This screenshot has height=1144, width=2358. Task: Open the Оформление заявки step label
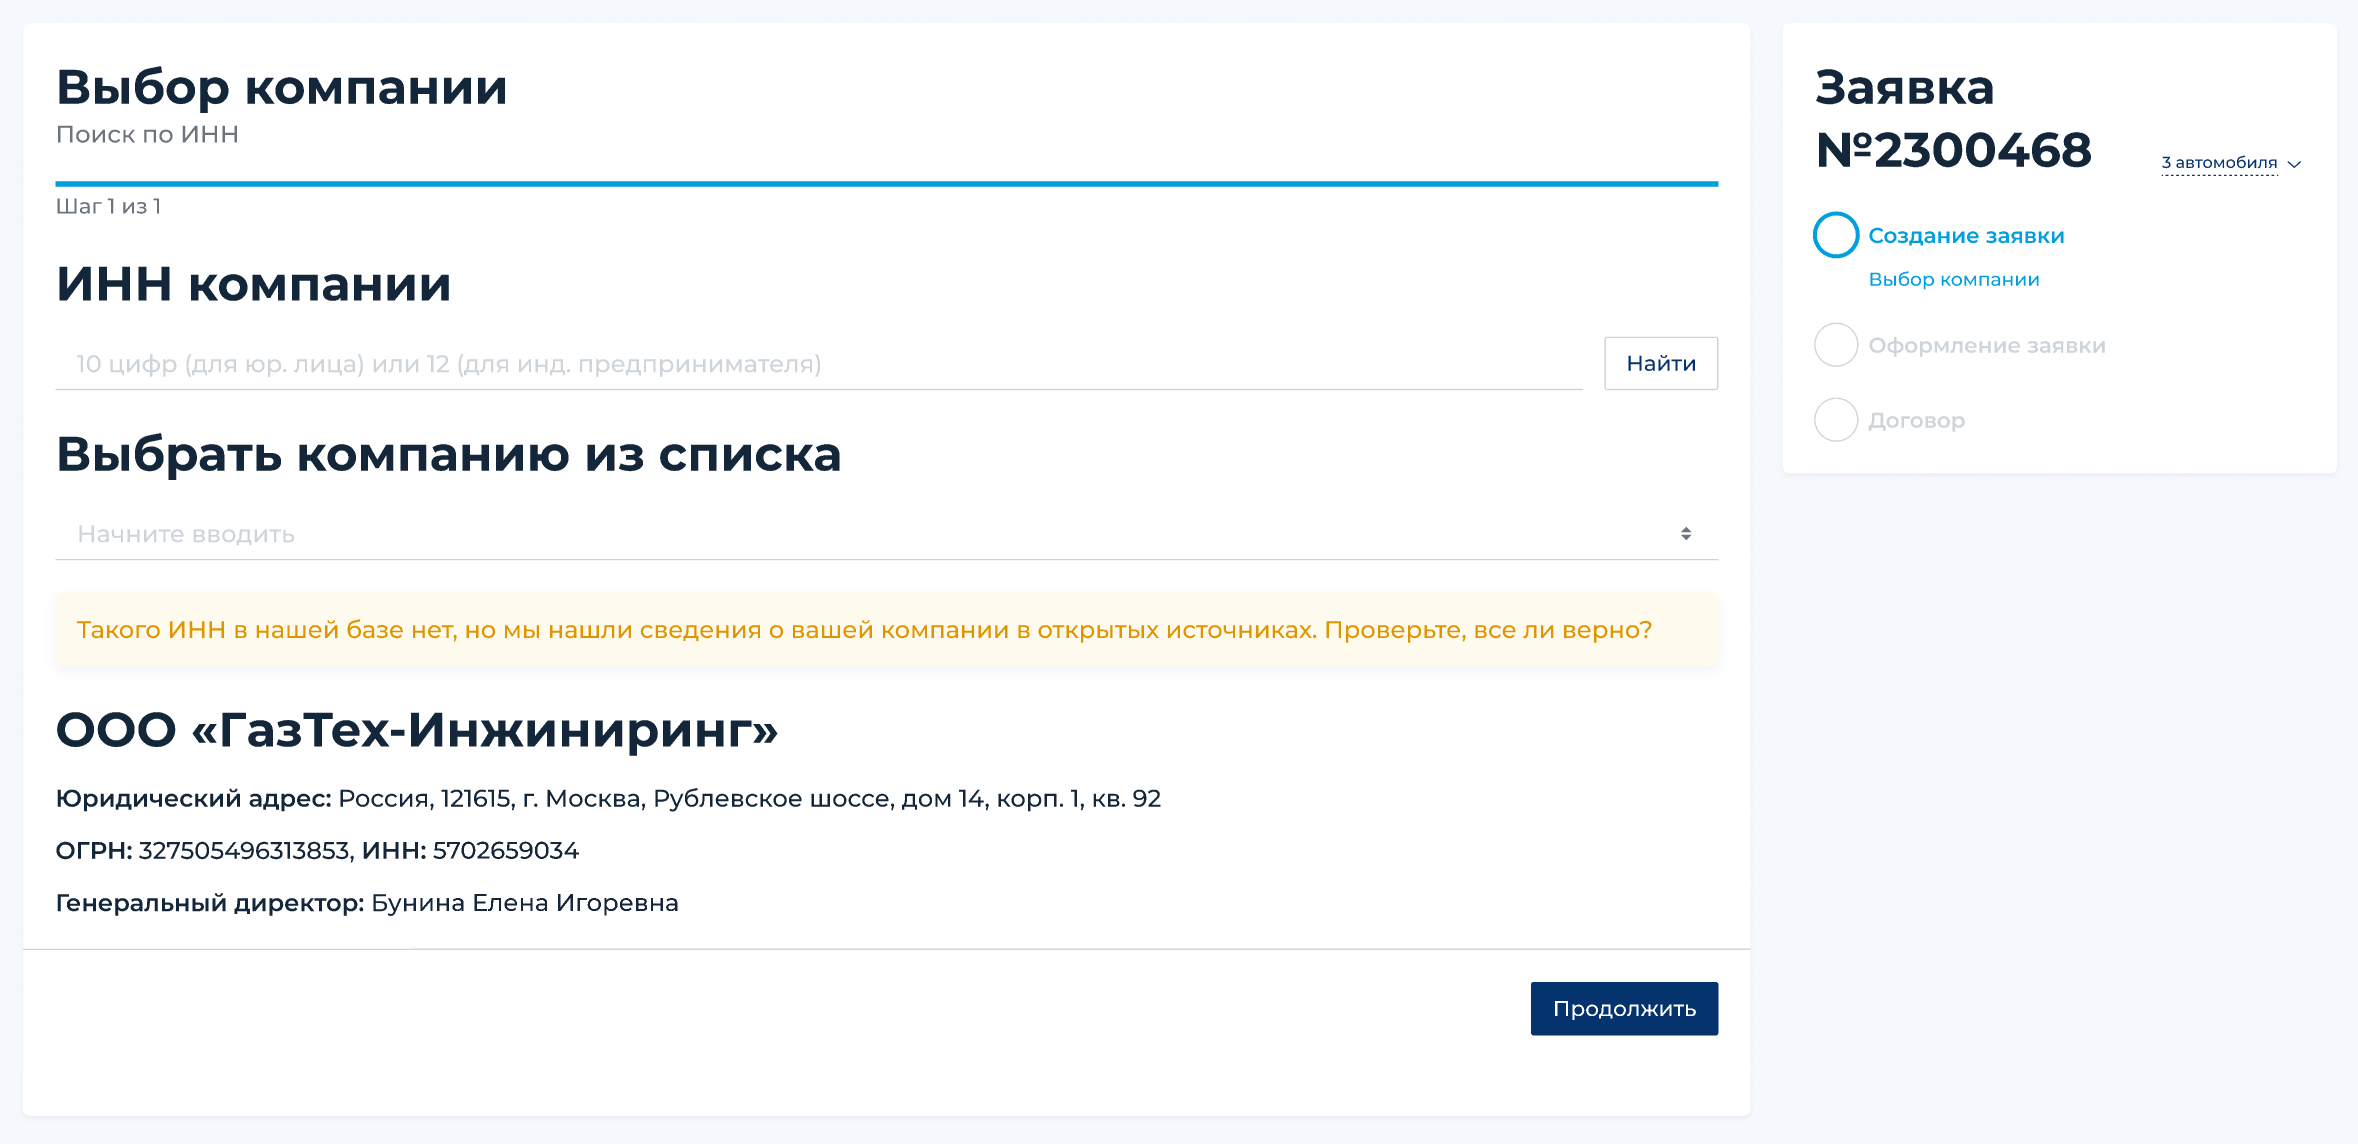point(1986,346)
